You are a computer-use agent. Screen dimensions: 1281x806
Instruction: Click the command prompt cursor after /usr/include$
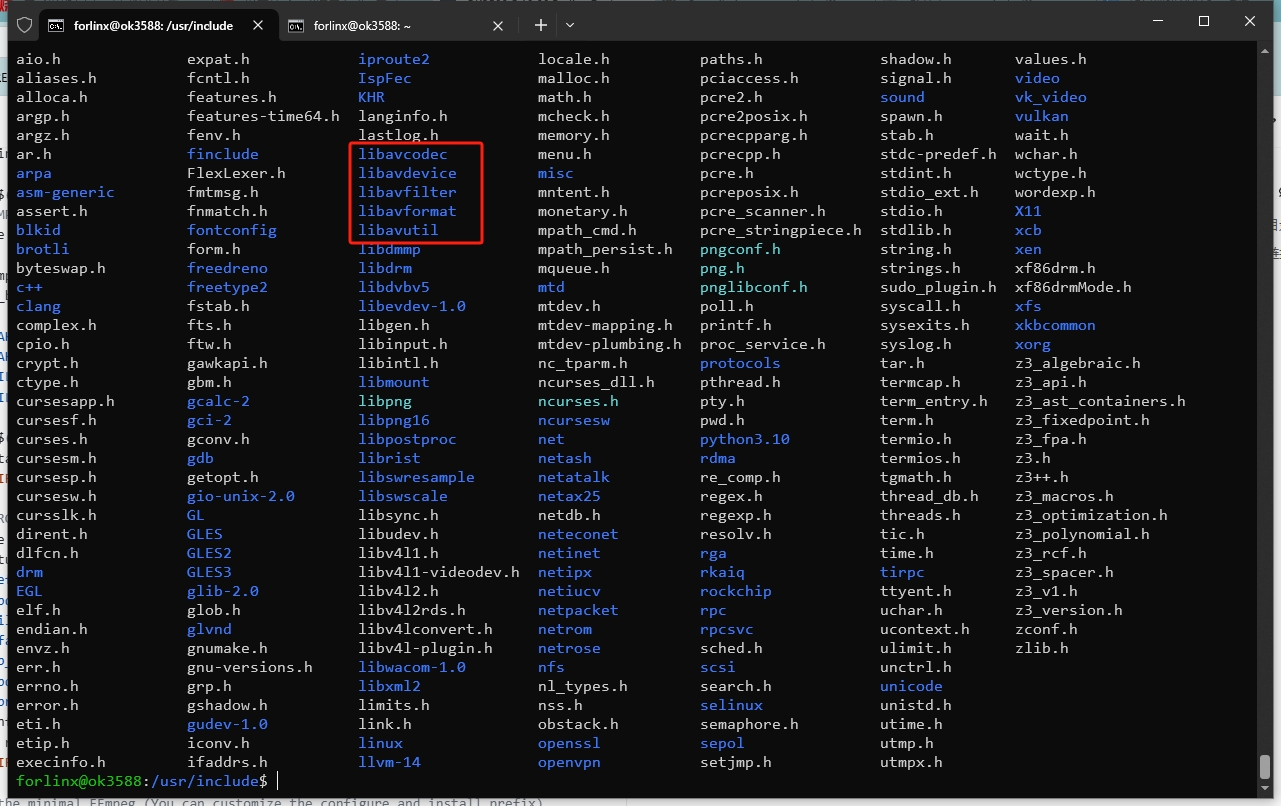pos(278,781)
